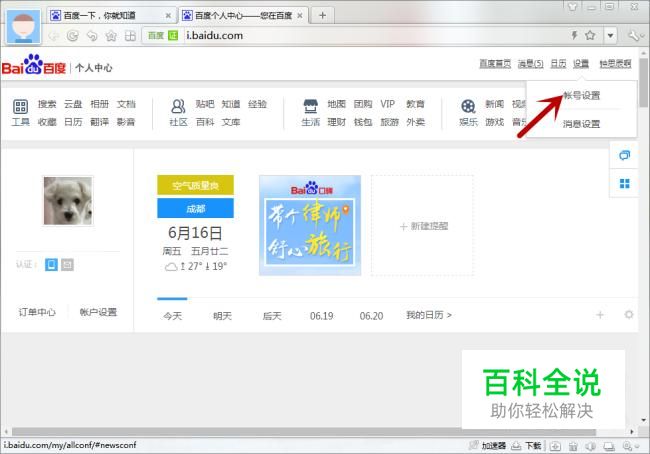Open the 文库 link
Viewport: 650px width, 454px height.
[231, 122]
